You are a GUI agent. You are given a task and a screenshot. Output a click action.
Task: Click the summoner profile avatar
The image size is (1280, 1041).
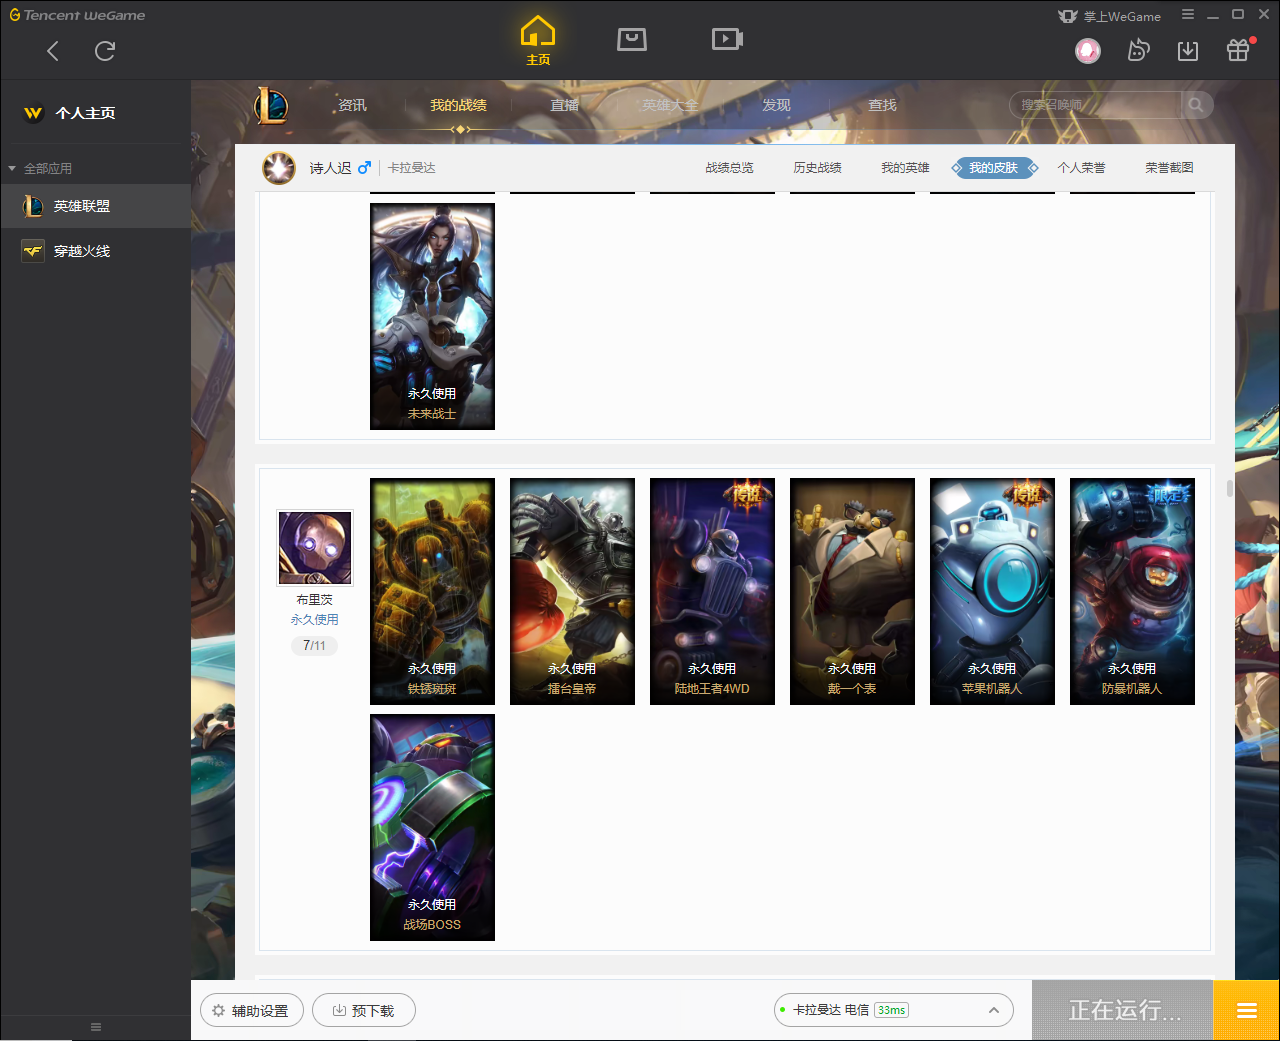tap(279, 168)
